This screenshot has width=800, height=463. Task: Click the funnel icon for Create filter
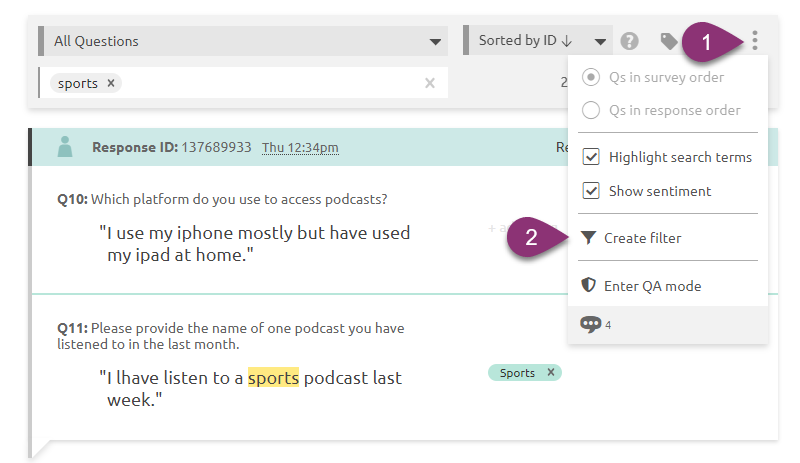588,238
